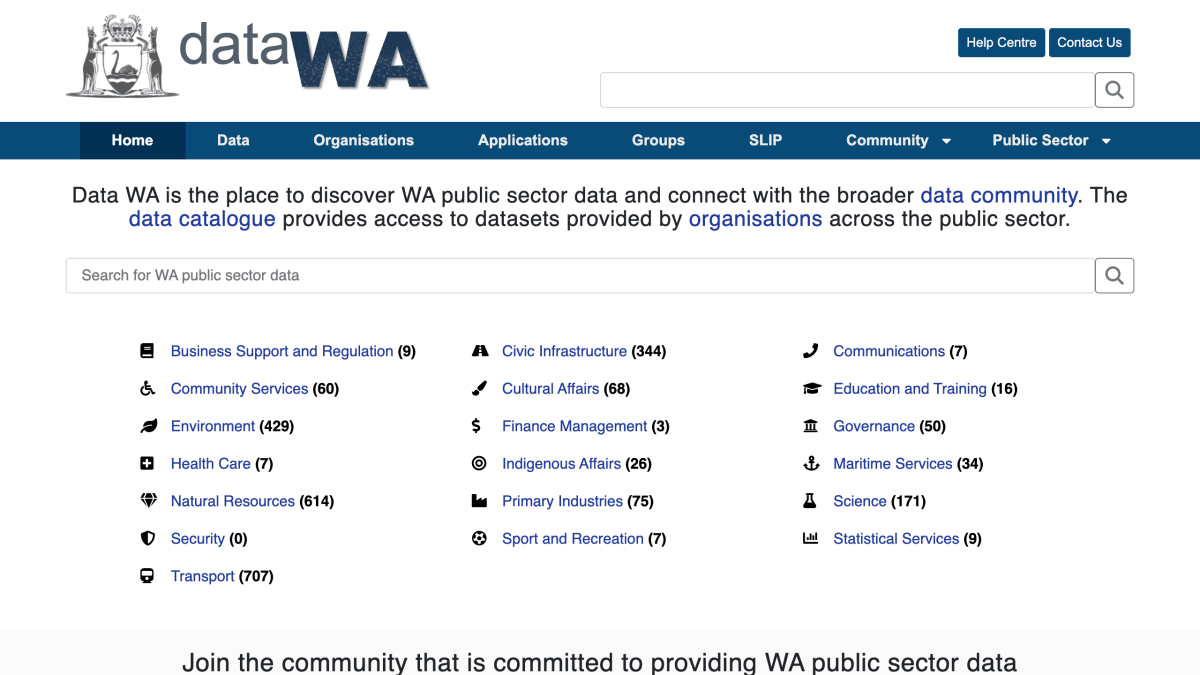1200x675 pixels.
Task: Click the phone icon beside Communications
Action: pos(811,351)
